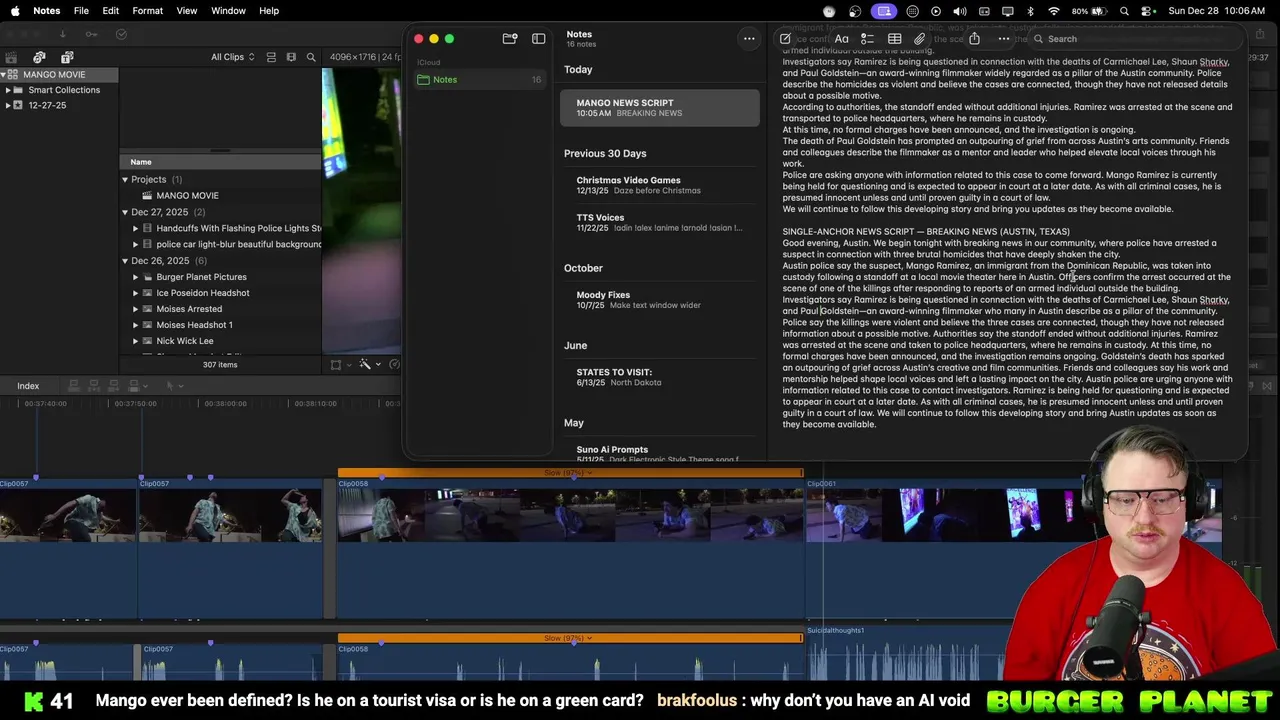Attach a file with paperclip icon
This screenshot has height=720, width=1280.
point(919,39)
